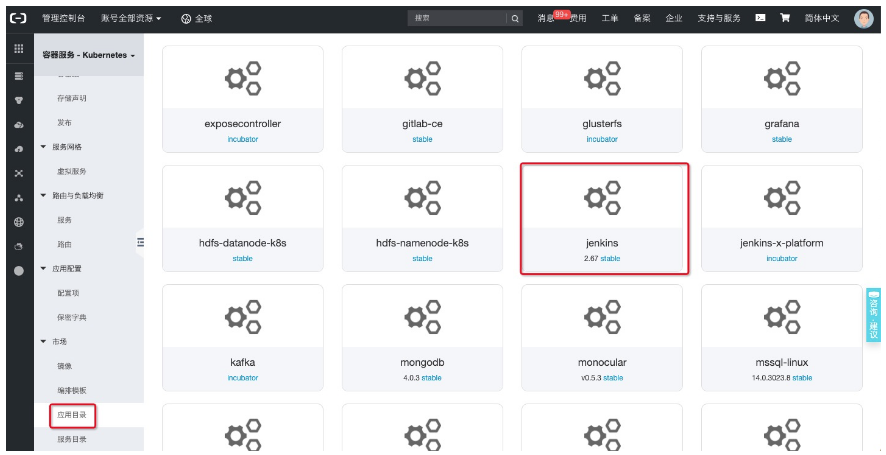The width and height of the screenshot is (886, 455).
Task: Open the 简体中文 language selector
Action: coord(822,19)
